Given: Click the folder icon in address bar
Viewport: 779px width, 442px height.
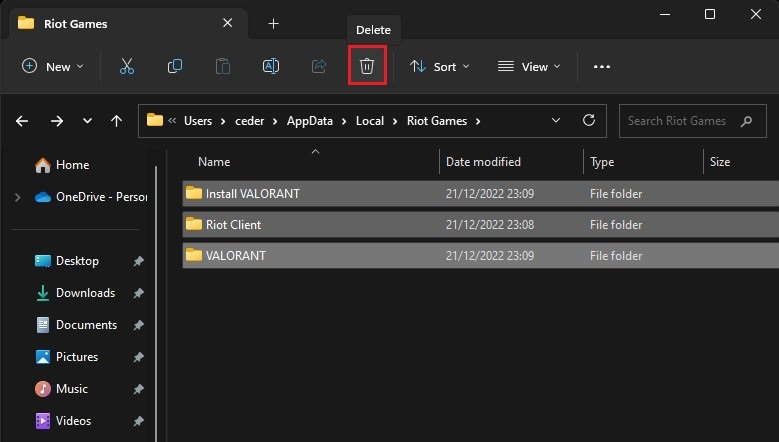Looking at the screenshot, I should pos(155,120).
